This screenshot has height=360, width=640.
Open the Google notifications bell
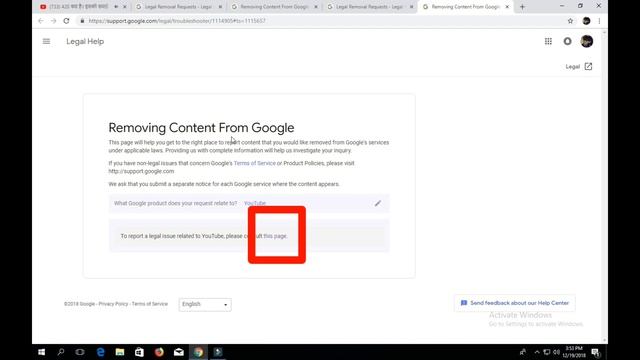point(567,41)
